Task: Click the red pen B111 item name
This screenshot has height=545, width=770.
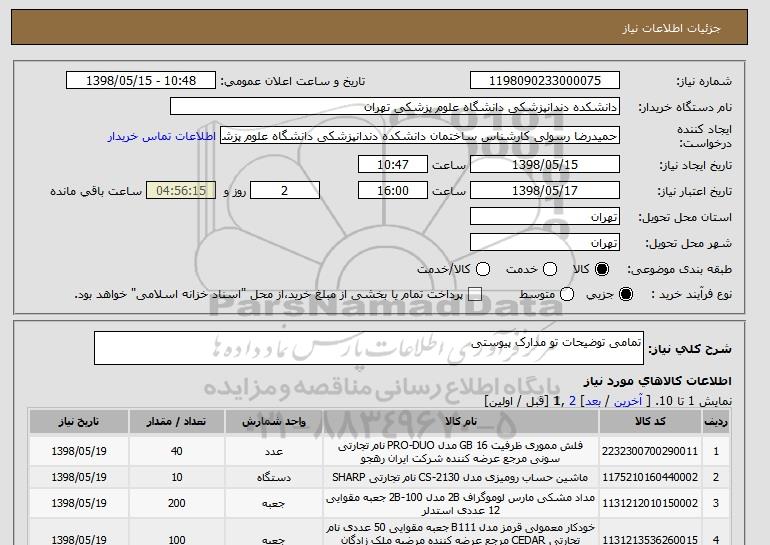Action: 461,534
